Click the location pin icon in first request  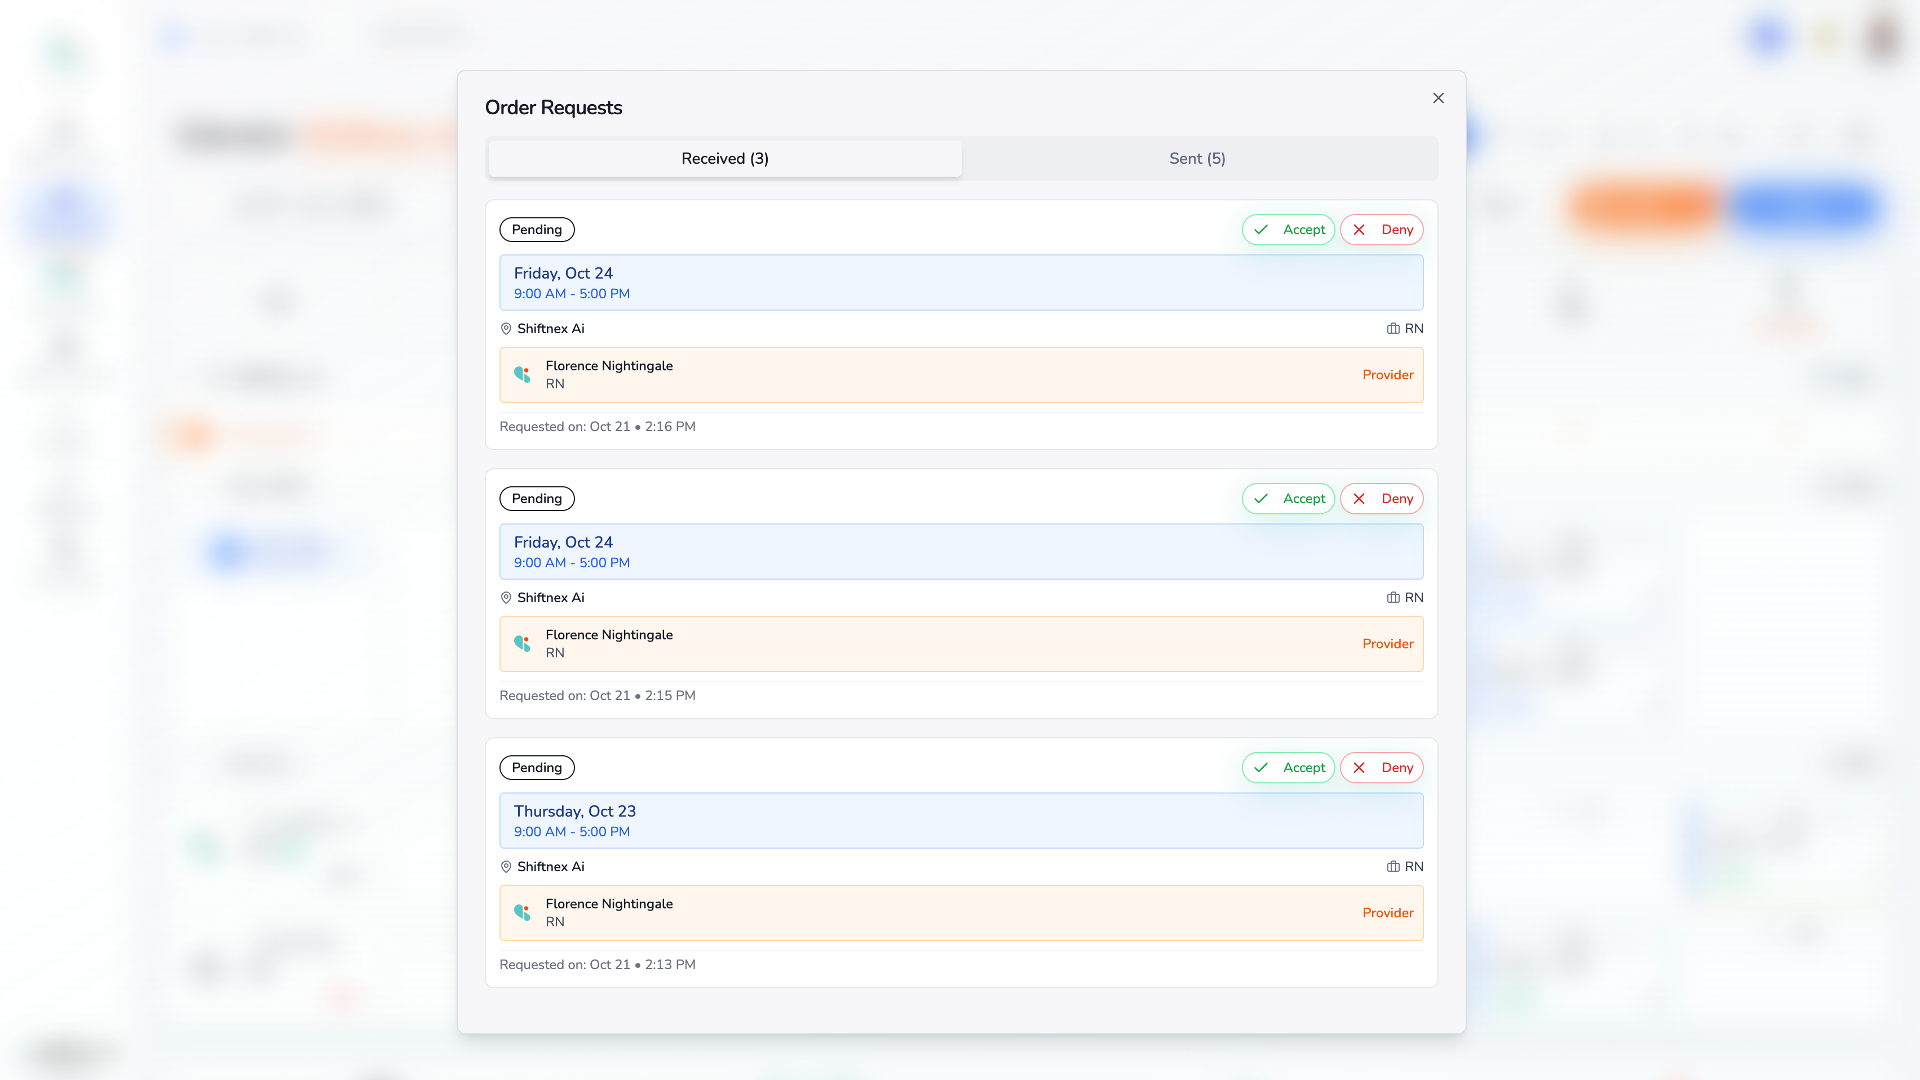point(506,329)
